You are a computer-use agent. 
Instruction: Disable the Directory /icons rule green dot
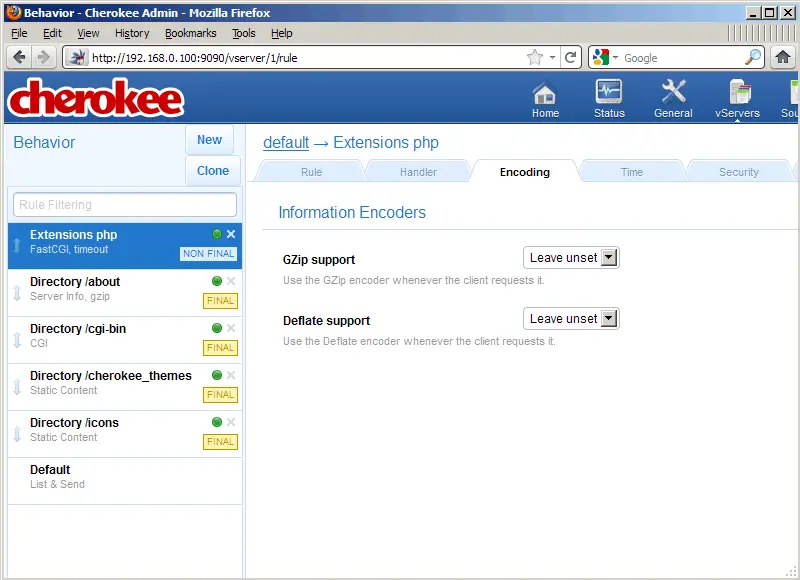217,422
